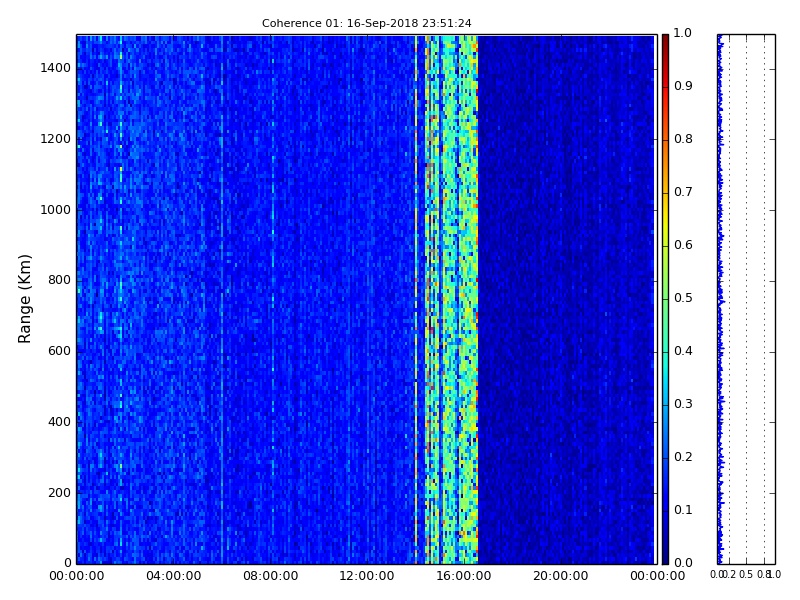Click the colorbar 1.0 label
The height and width of the screenshot is (600, 800).
pos(683,33)
